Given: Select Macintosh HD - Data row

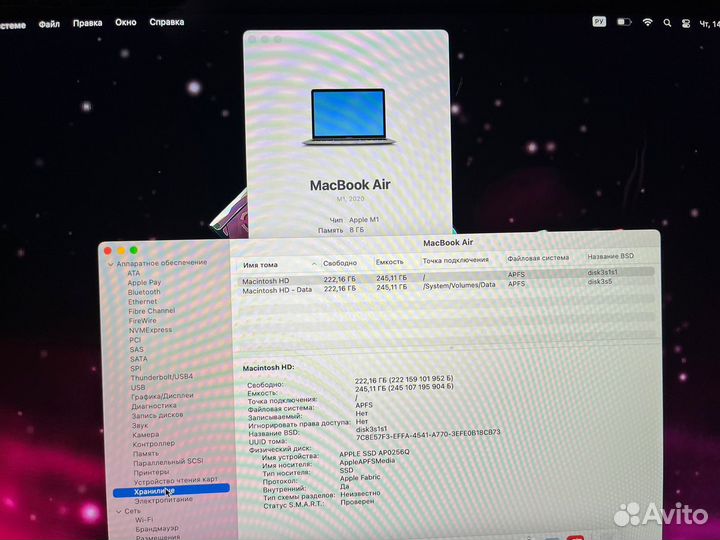Looking at the screenshot, I should click(445, 287).
